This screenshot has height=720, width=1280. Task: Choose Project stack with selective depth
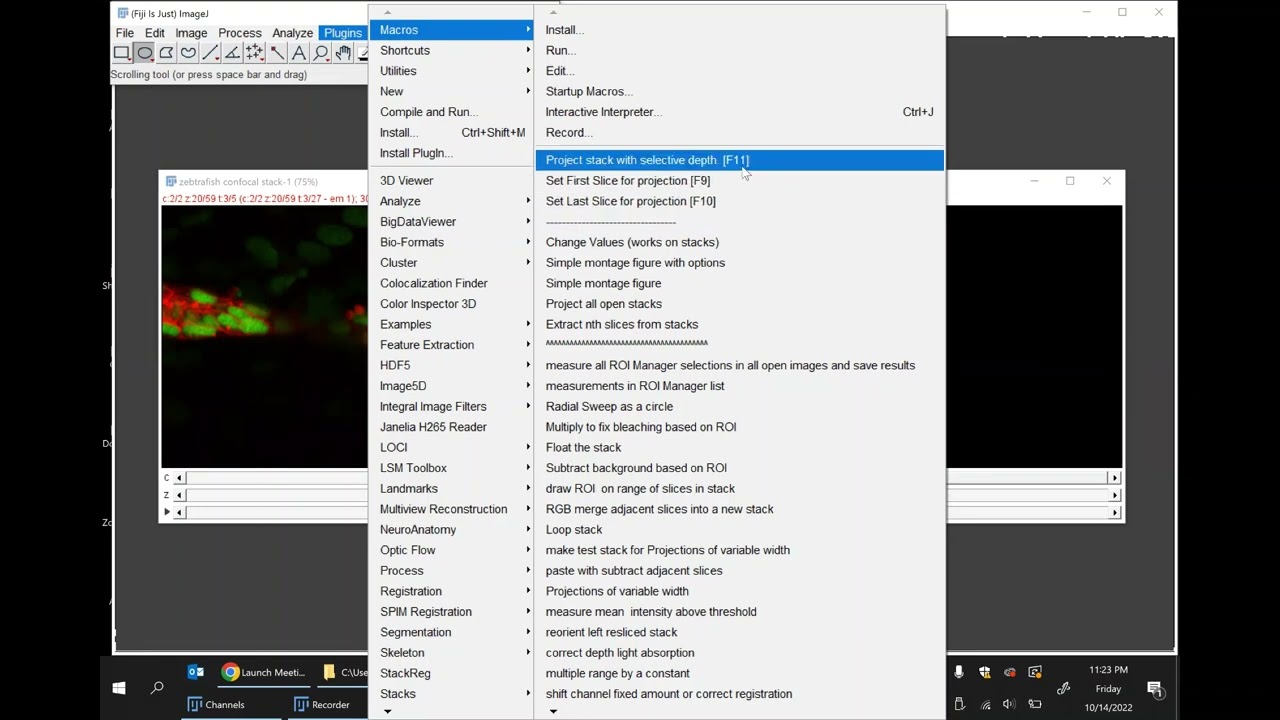[x=739, y=160]
